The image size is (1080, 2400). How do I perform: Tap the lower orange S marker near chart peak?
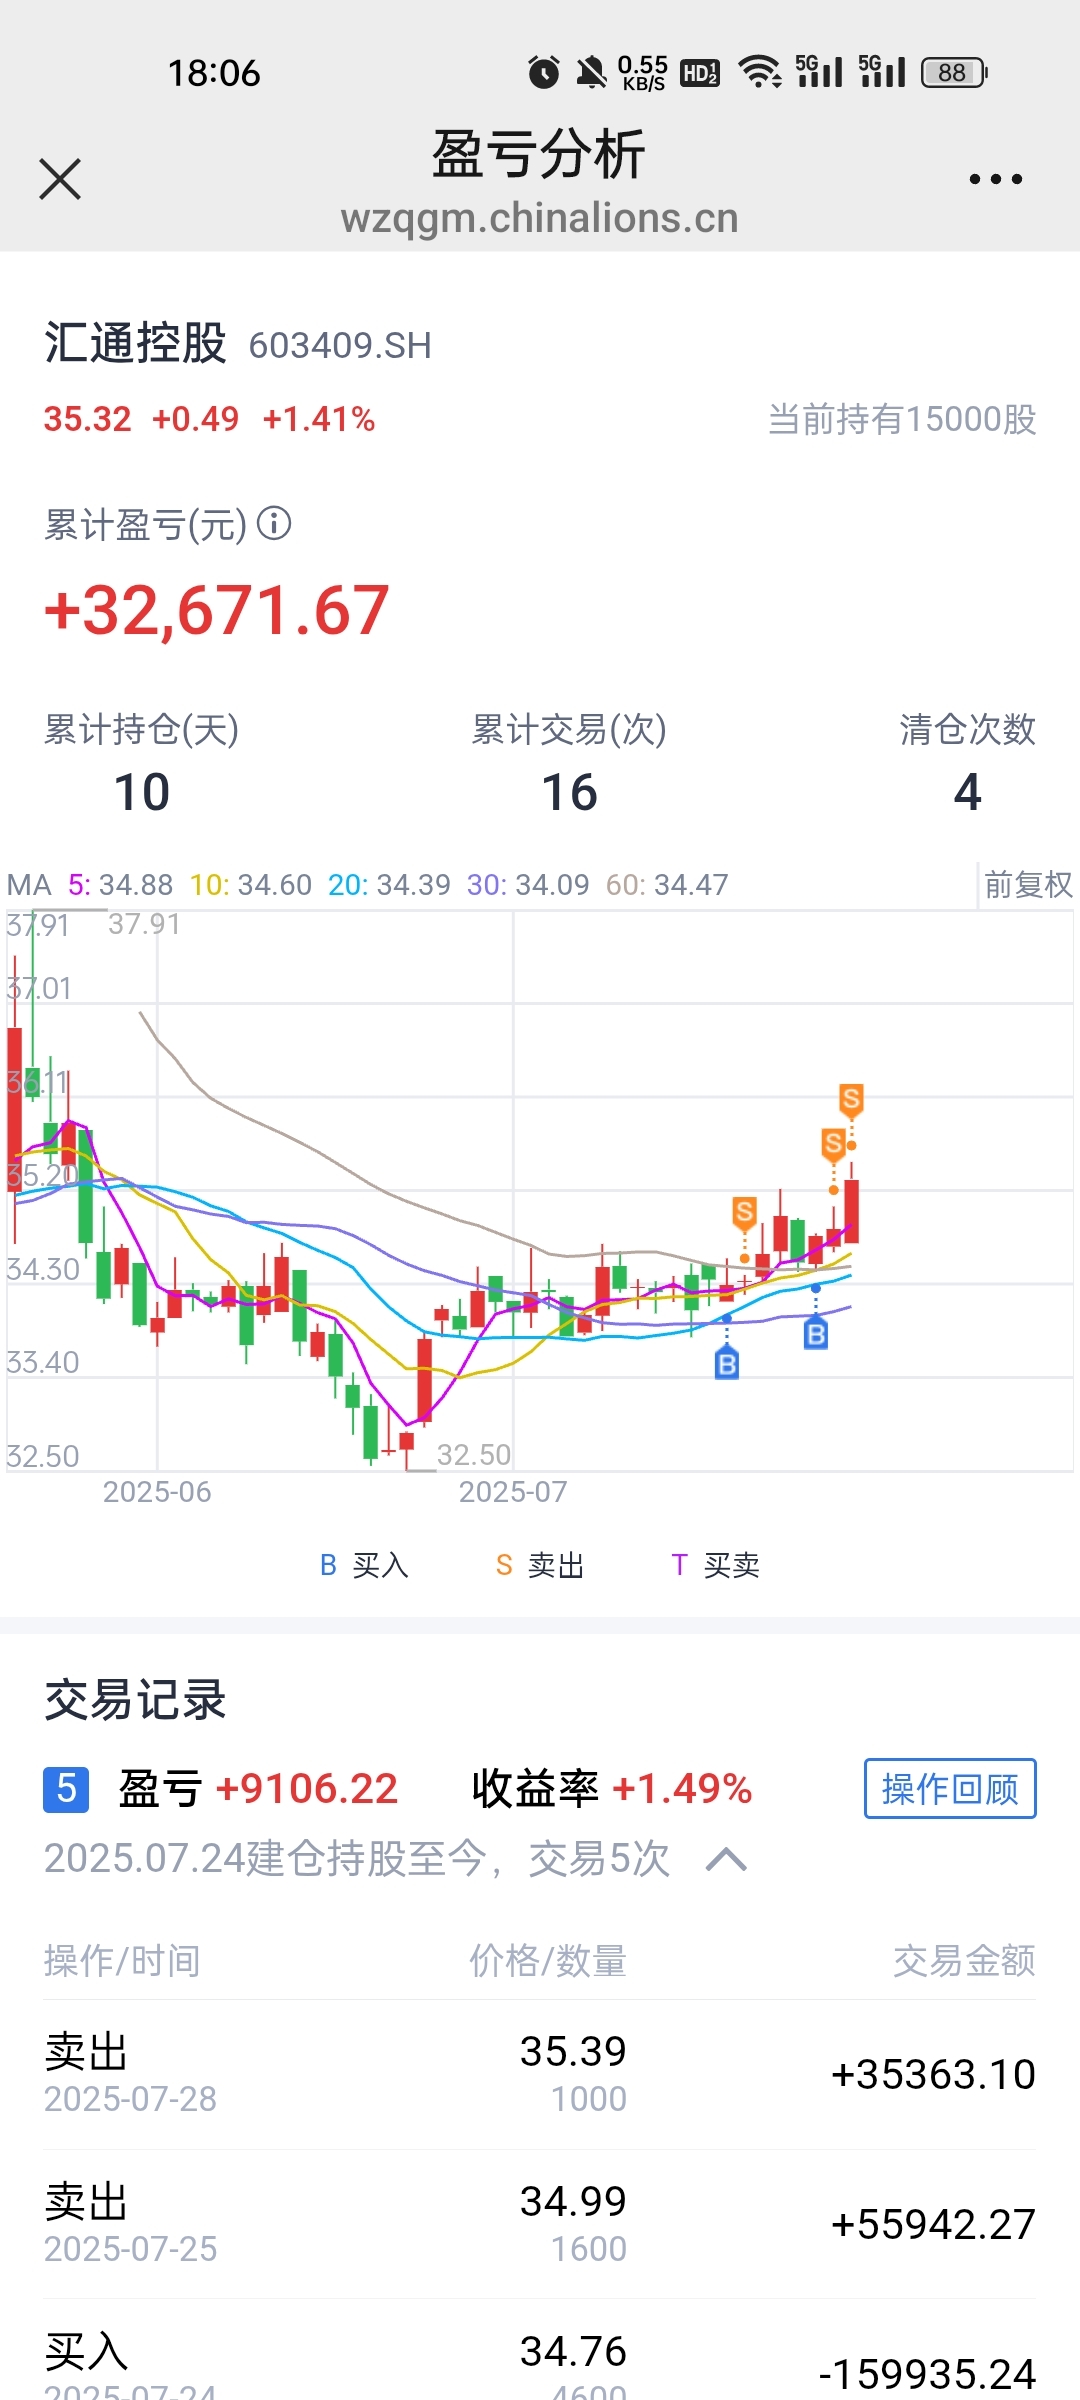833,1143
